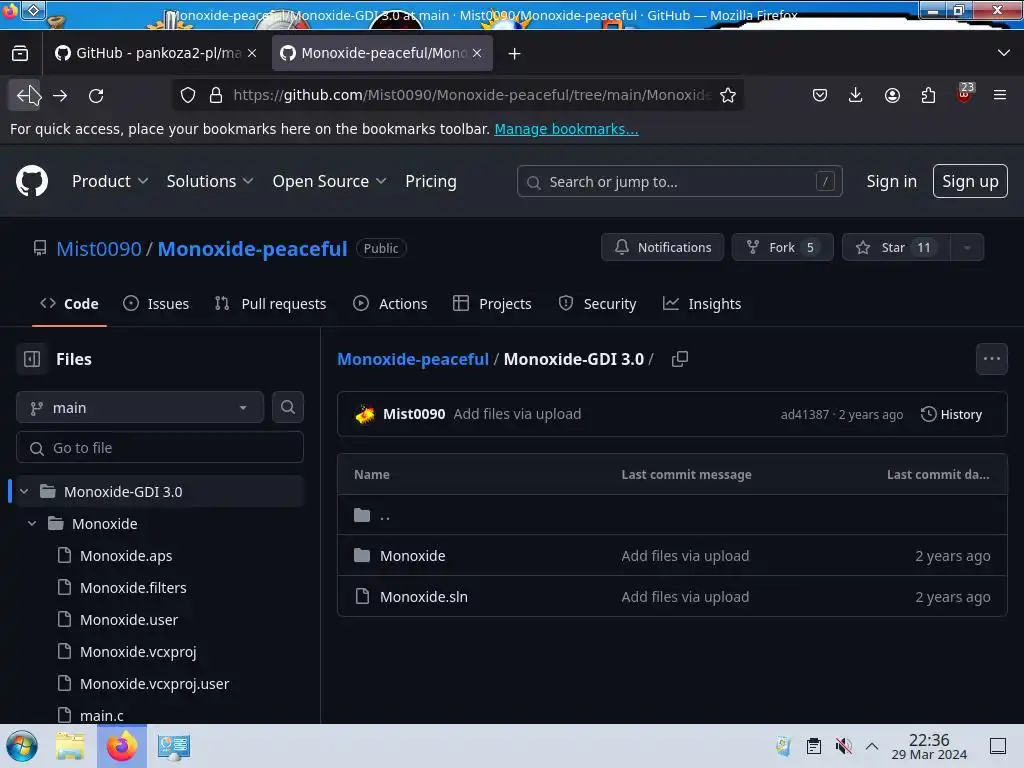
Task: Open the Pricing link
Action: (430, 181)
